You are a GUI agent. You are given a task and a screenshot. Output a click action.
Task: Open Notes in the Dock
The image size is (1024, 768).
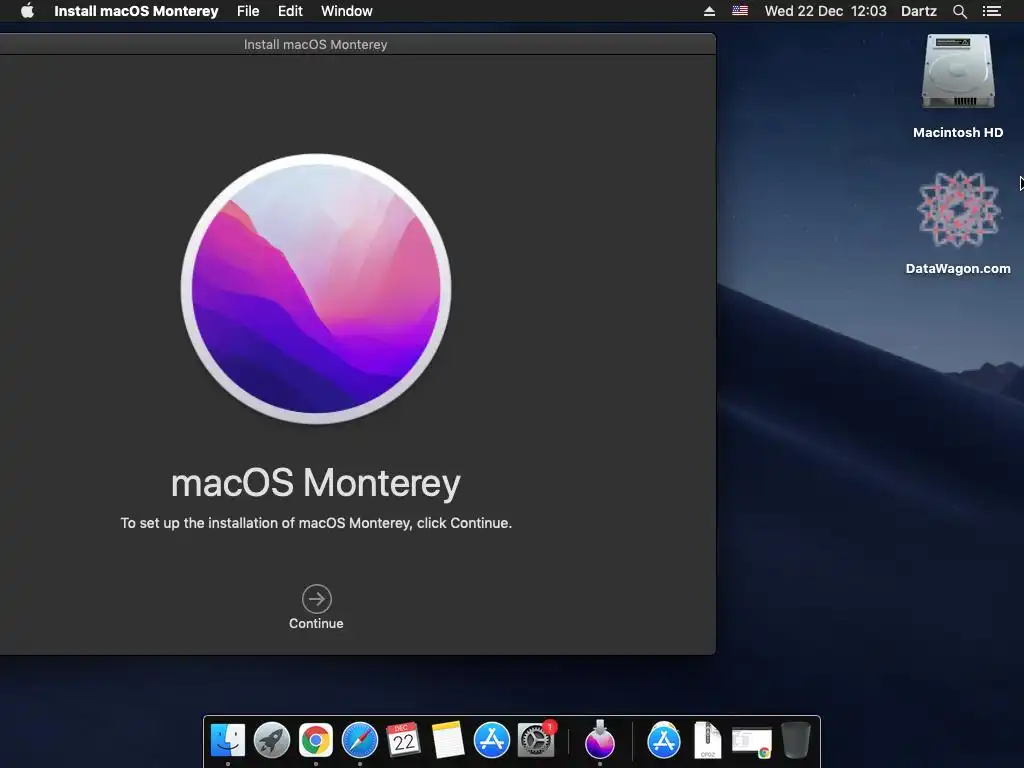pyautogui.click(x=447, y=741)
